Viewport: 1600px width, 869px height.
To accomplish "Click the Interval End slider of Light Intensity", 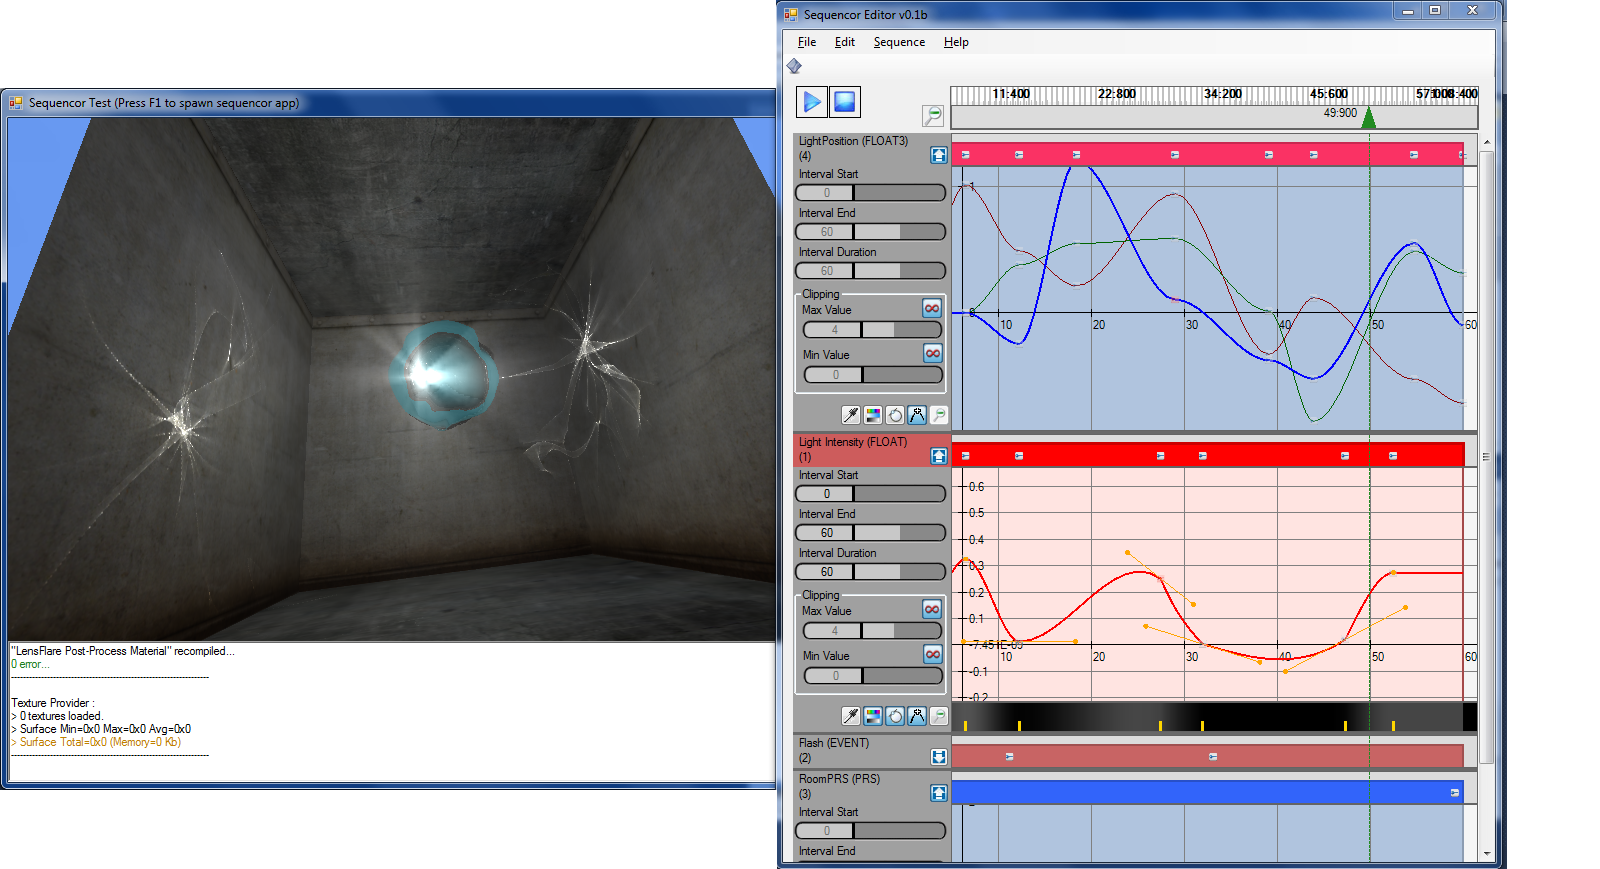I will [870, 533].
